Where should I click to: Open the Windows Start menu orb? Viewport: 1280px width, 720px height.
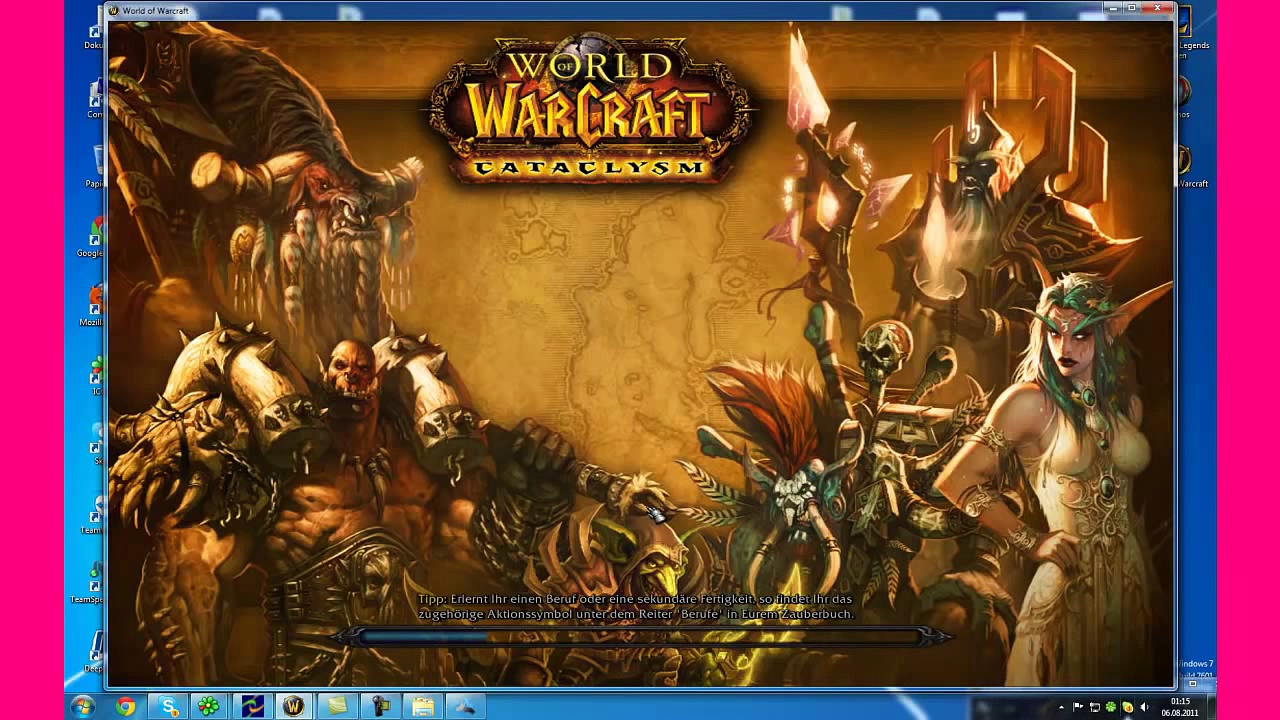click(x=83, y=706)
